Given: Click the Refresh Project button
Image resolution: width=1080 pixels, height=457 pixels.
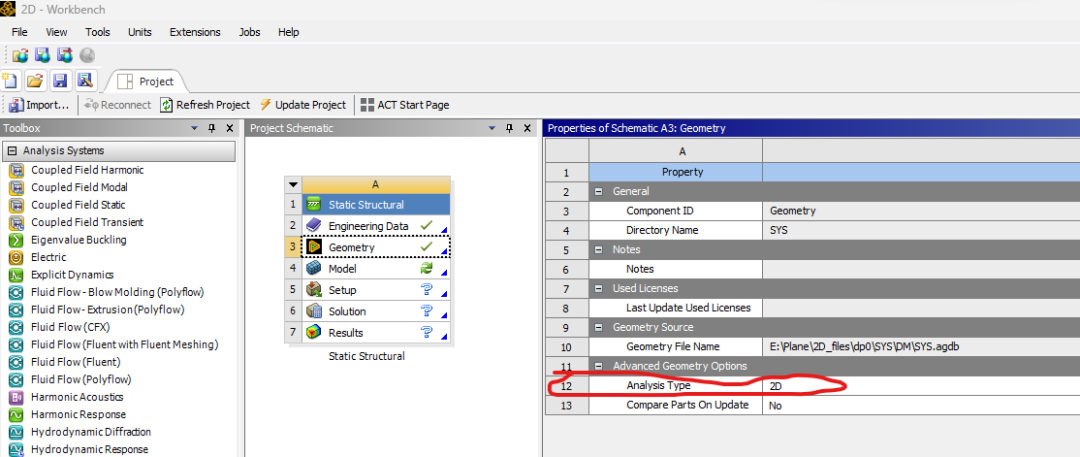Looking at the screenshot, I should pos(206,105).
